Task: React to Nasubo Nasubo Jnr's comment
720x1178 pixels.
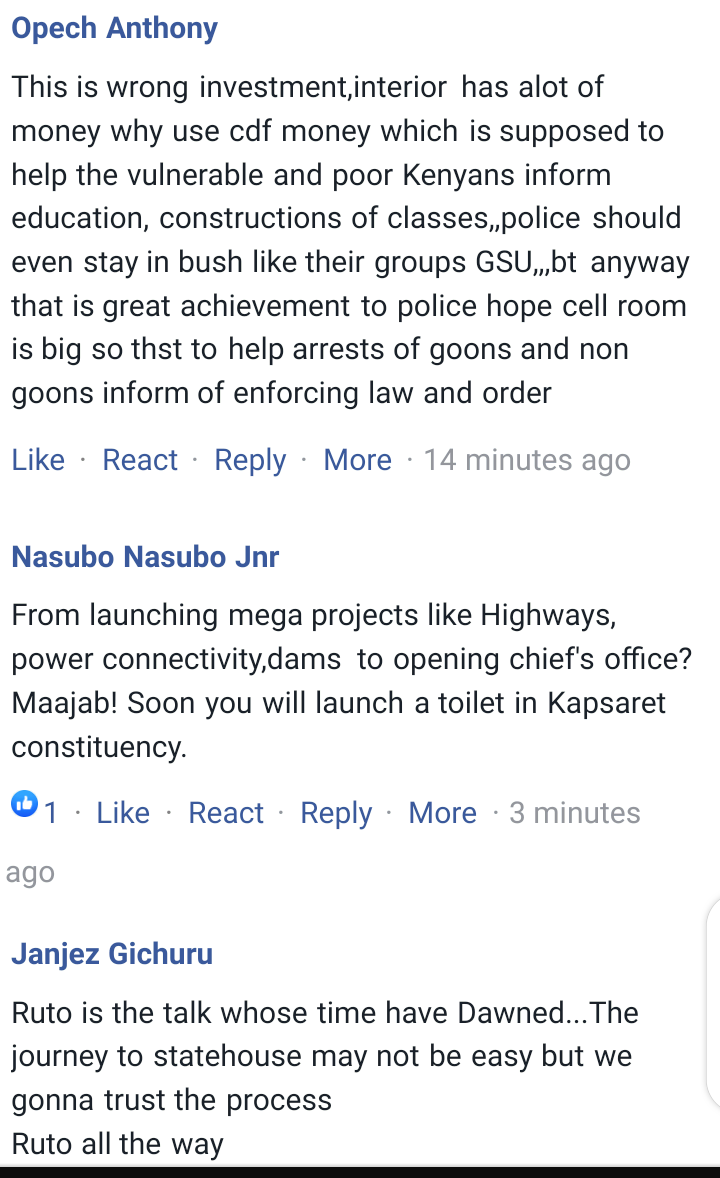Action: tap(225, 813)
